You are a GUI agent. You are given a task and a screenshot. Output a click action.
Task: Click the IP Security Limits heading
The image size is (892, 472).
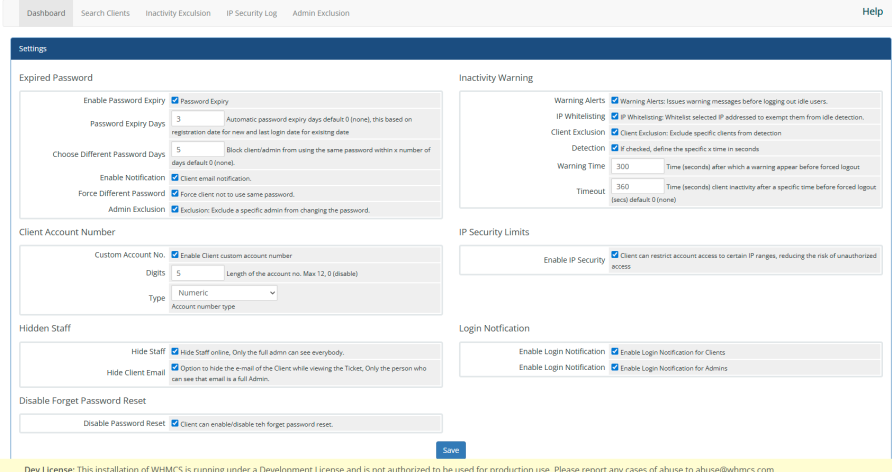click(x=494, y=232)
